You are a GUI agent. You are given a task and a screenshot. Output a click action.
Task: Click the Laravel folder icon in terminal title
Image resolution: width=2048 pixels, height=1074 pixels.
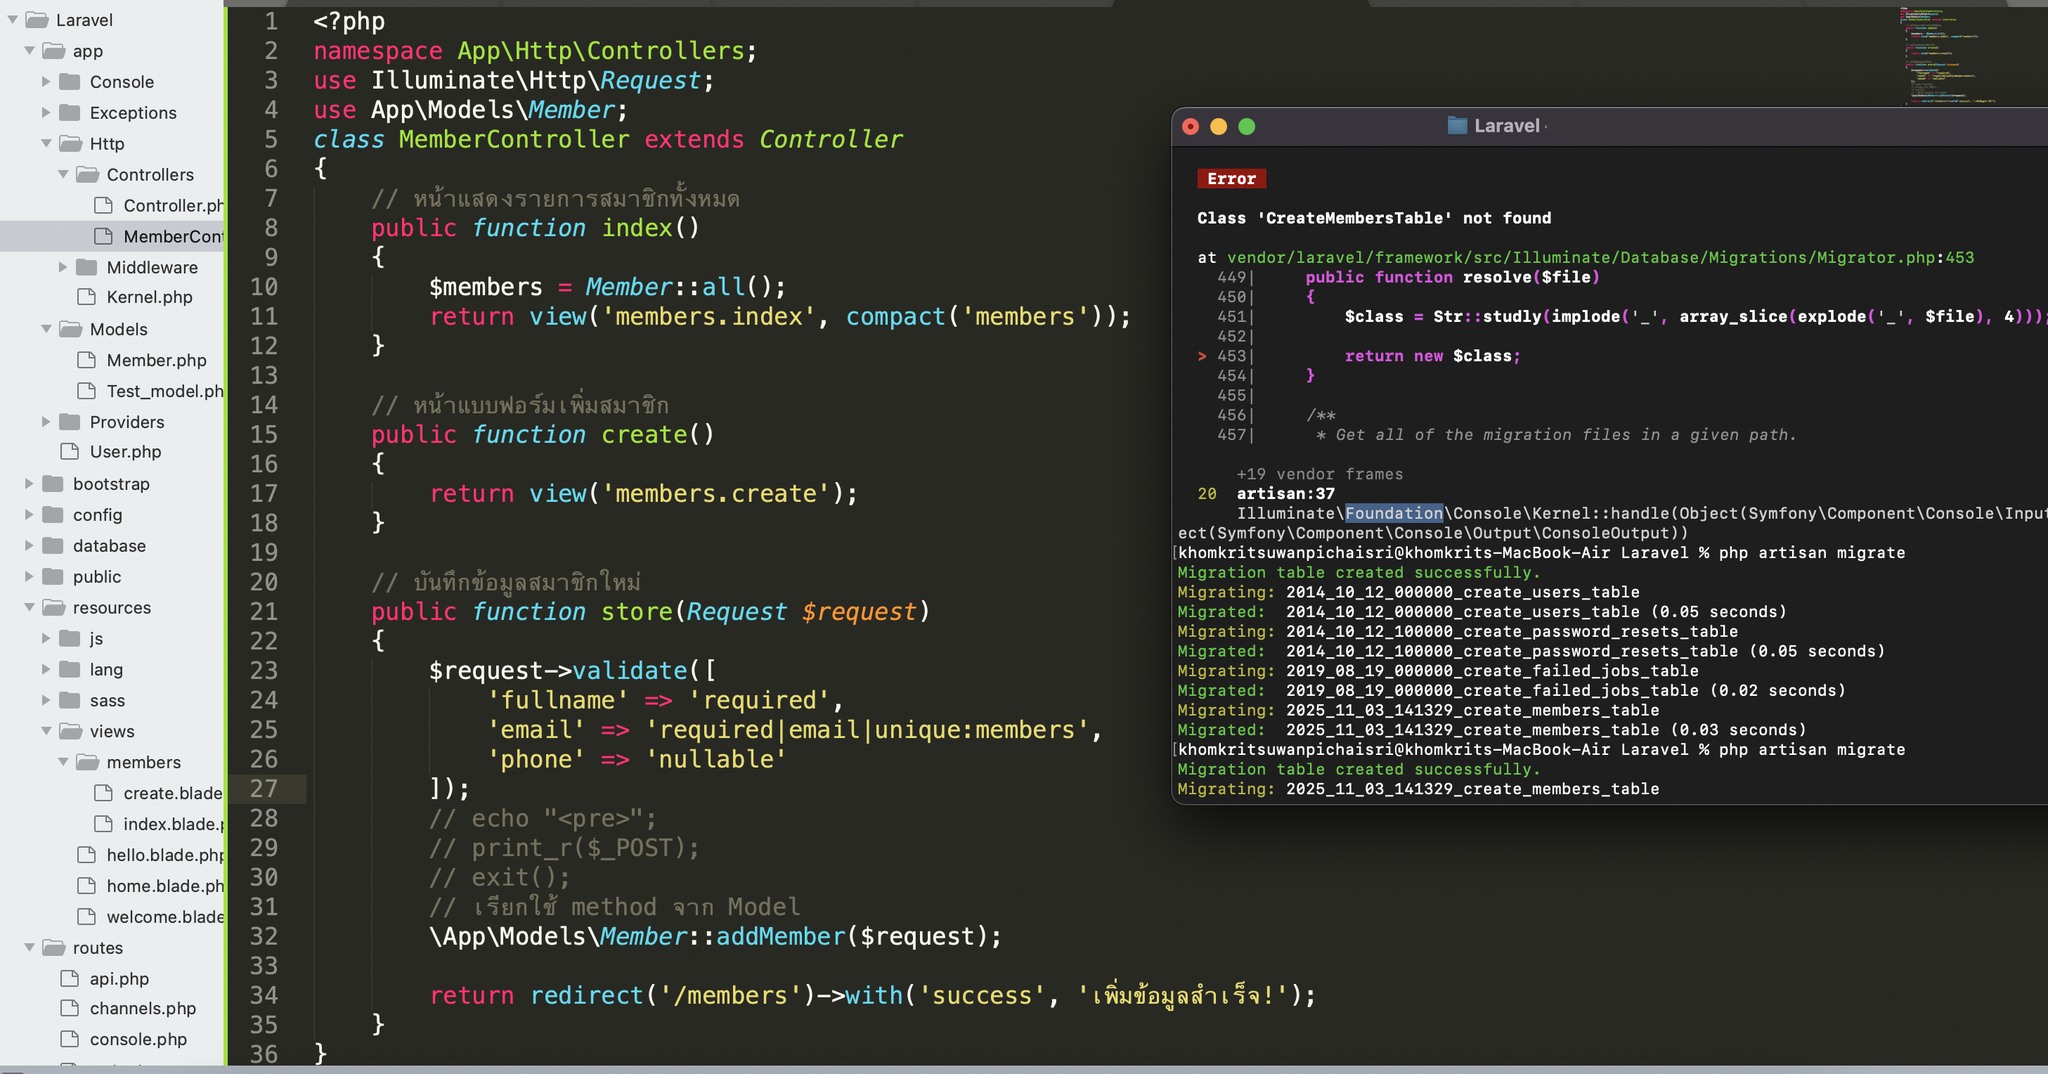coord(1457,126)
